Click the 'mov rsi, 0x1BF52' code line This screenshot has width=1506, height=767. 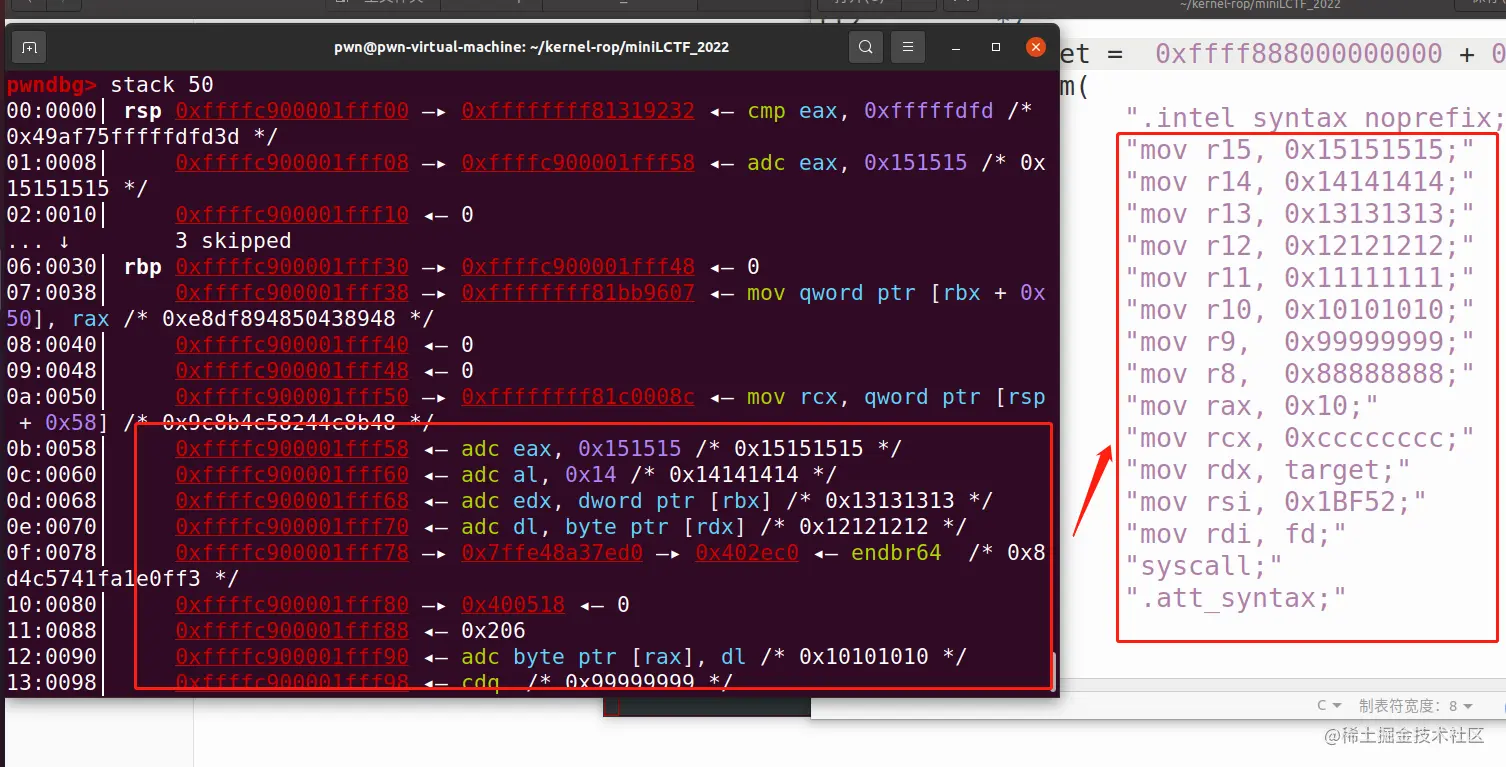pyautogui.click(x=1276, y=502)
